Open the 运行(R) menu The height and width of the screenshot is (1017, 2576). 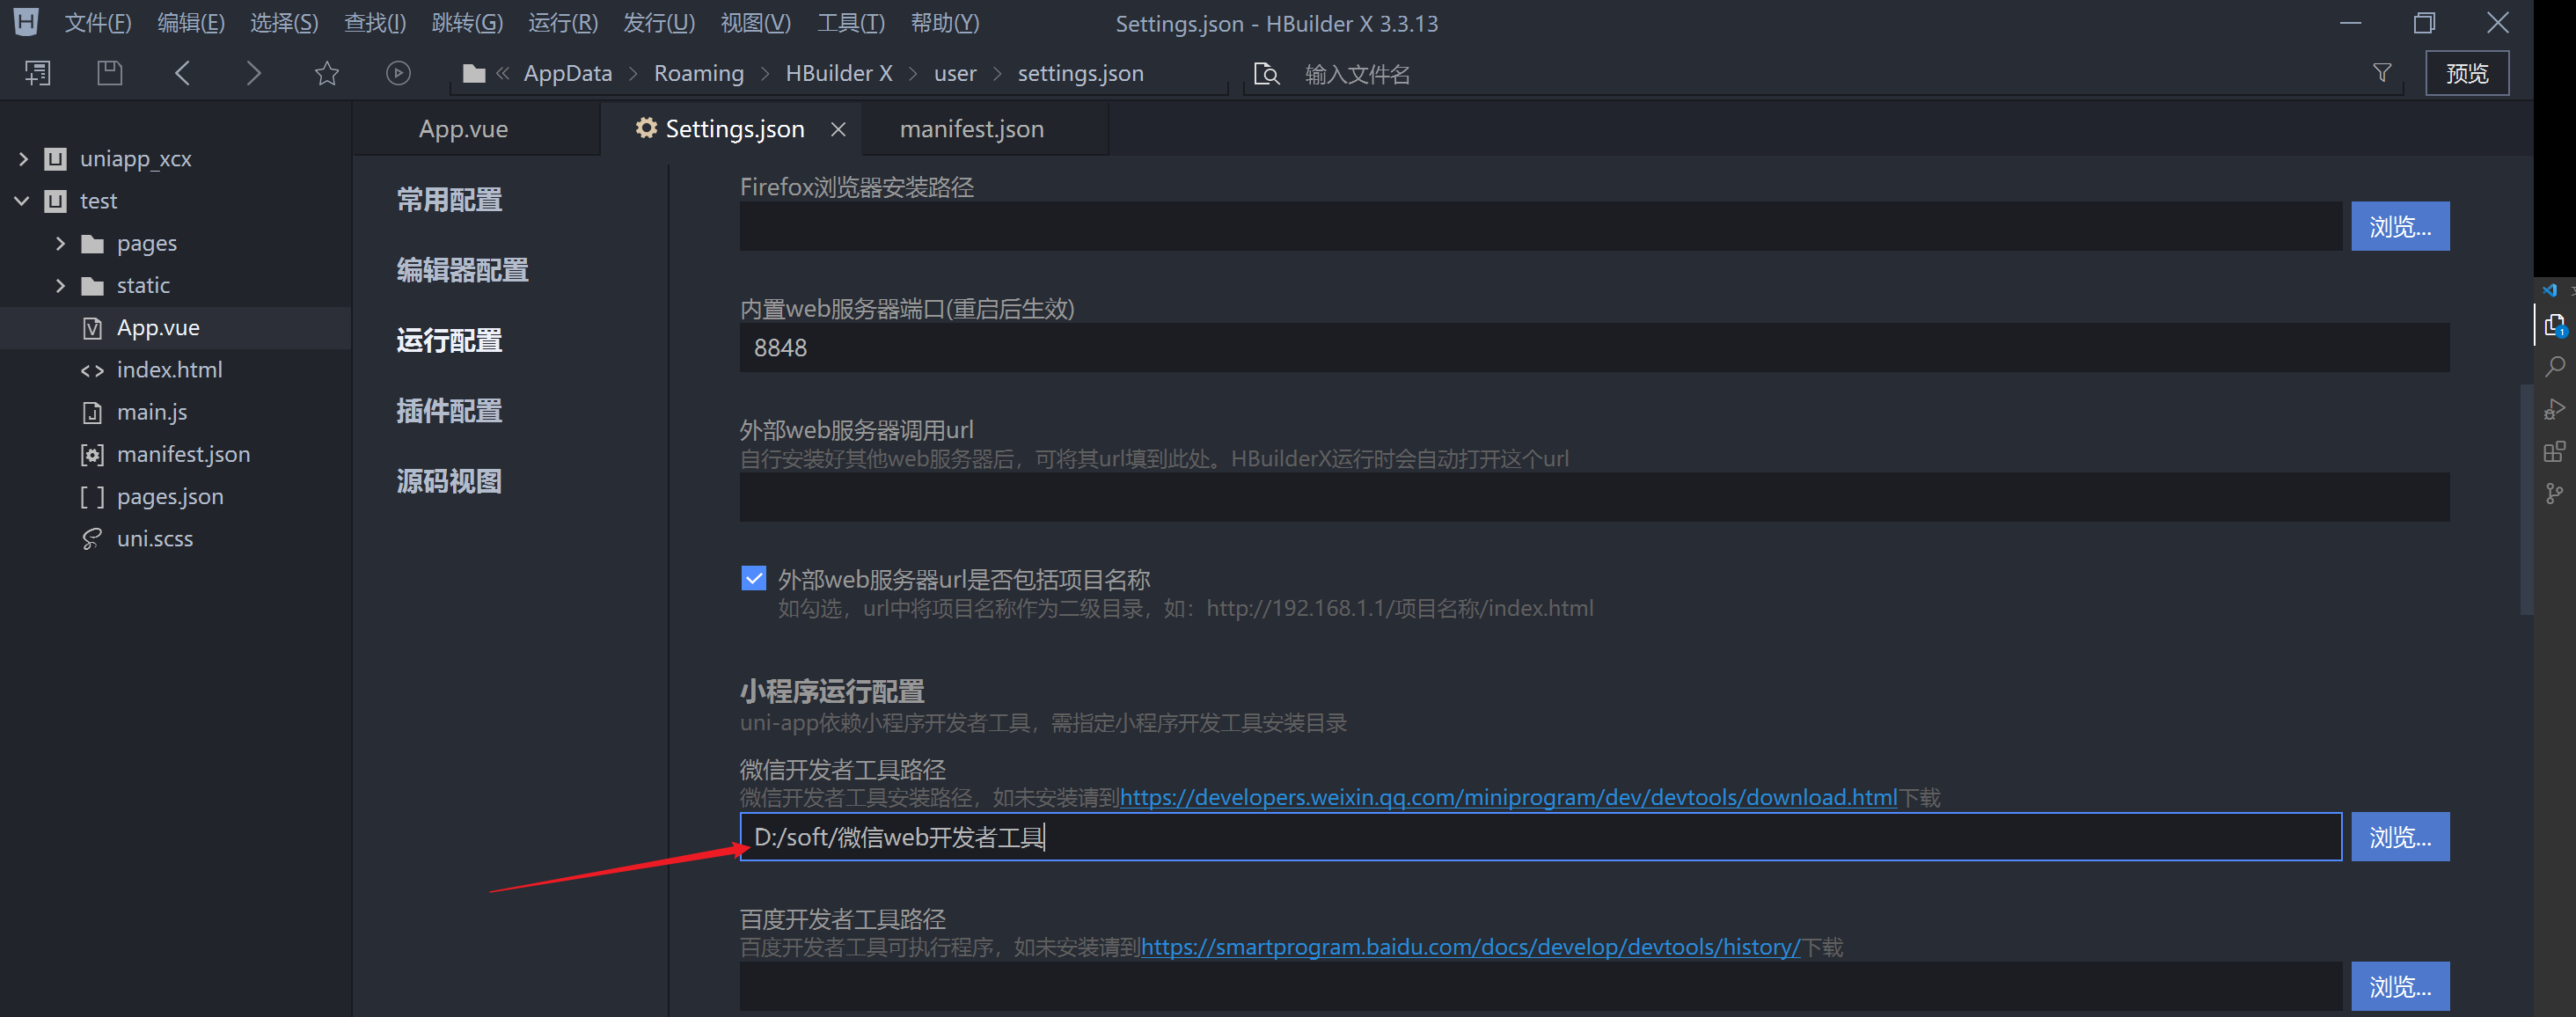563,23
